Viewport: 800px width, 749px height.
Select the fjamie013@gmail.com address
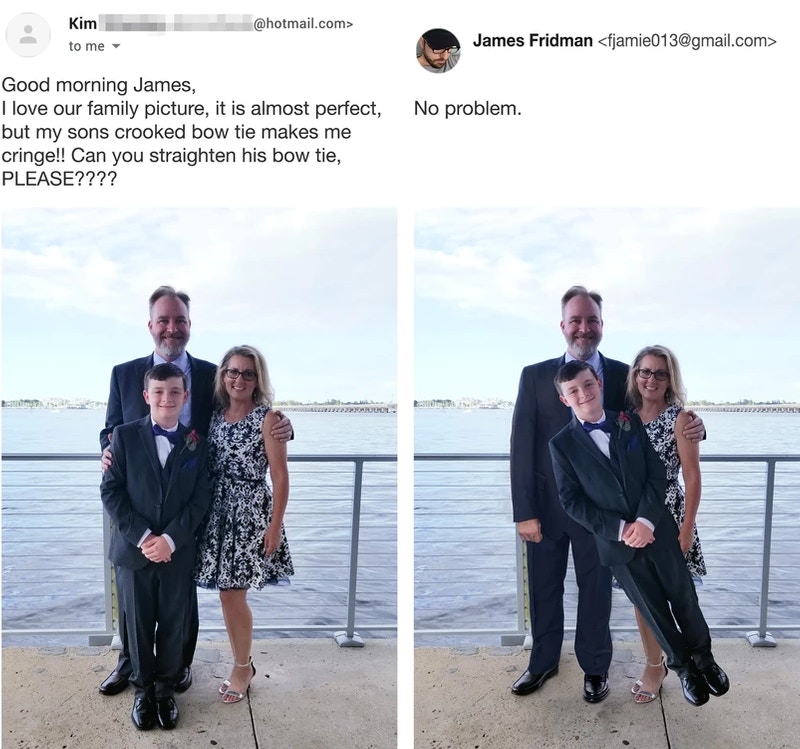(686, 40)
